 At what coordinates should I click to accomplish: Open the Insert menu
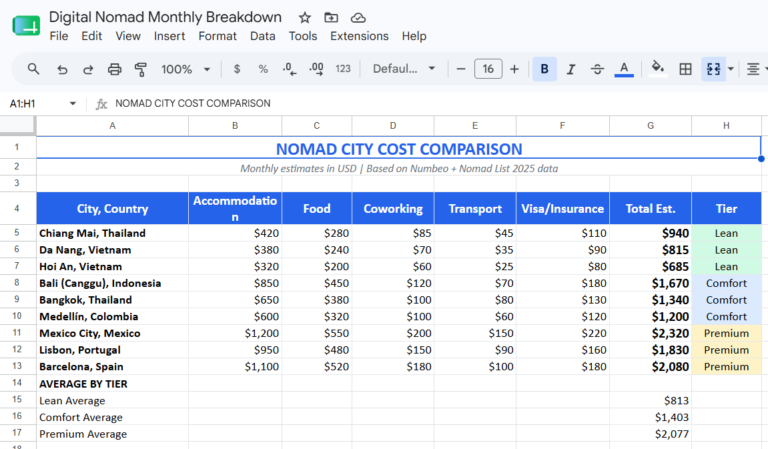coord(169,36)
